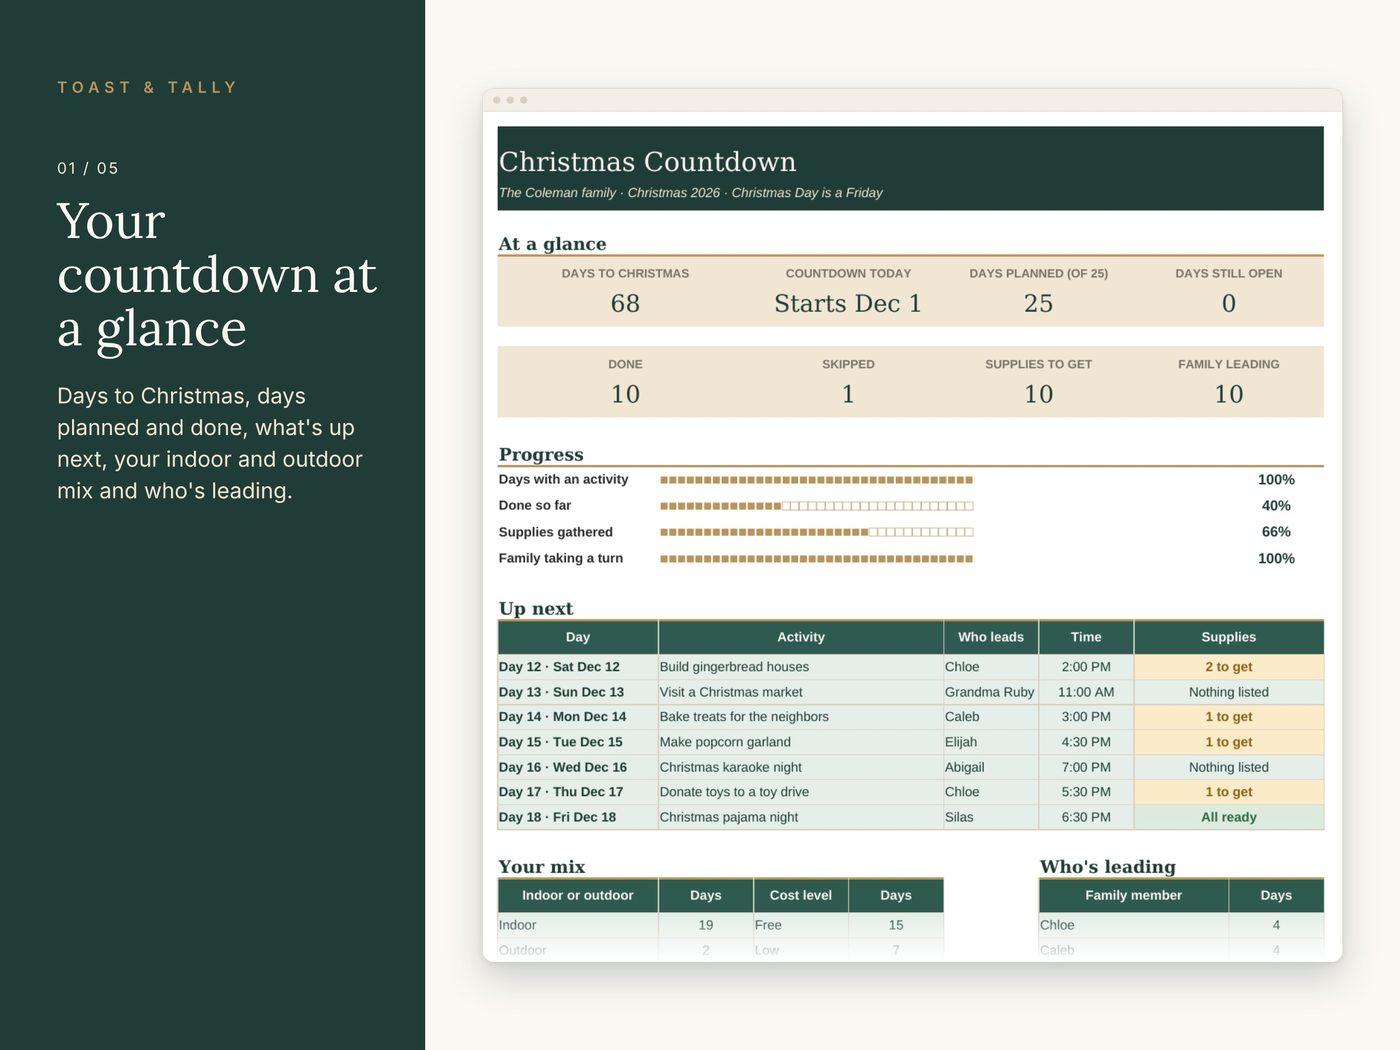Click the Grandma Ruby leader cell
The height and width of the screenshot is (1050, 1400).
coord(990,692)
